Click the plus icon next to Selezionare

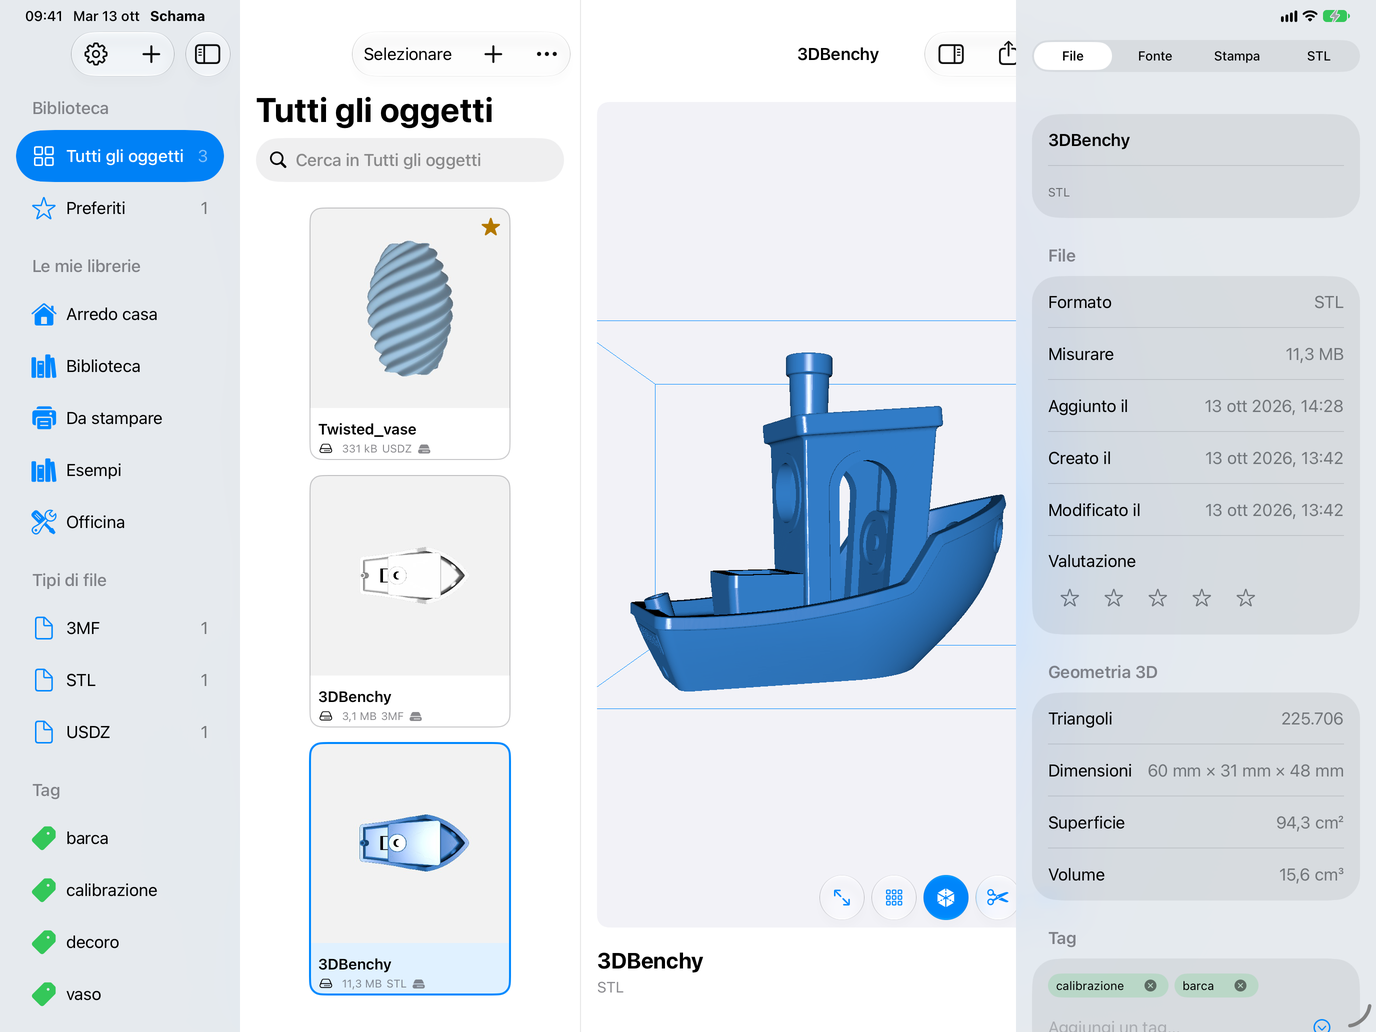(493, 54)
